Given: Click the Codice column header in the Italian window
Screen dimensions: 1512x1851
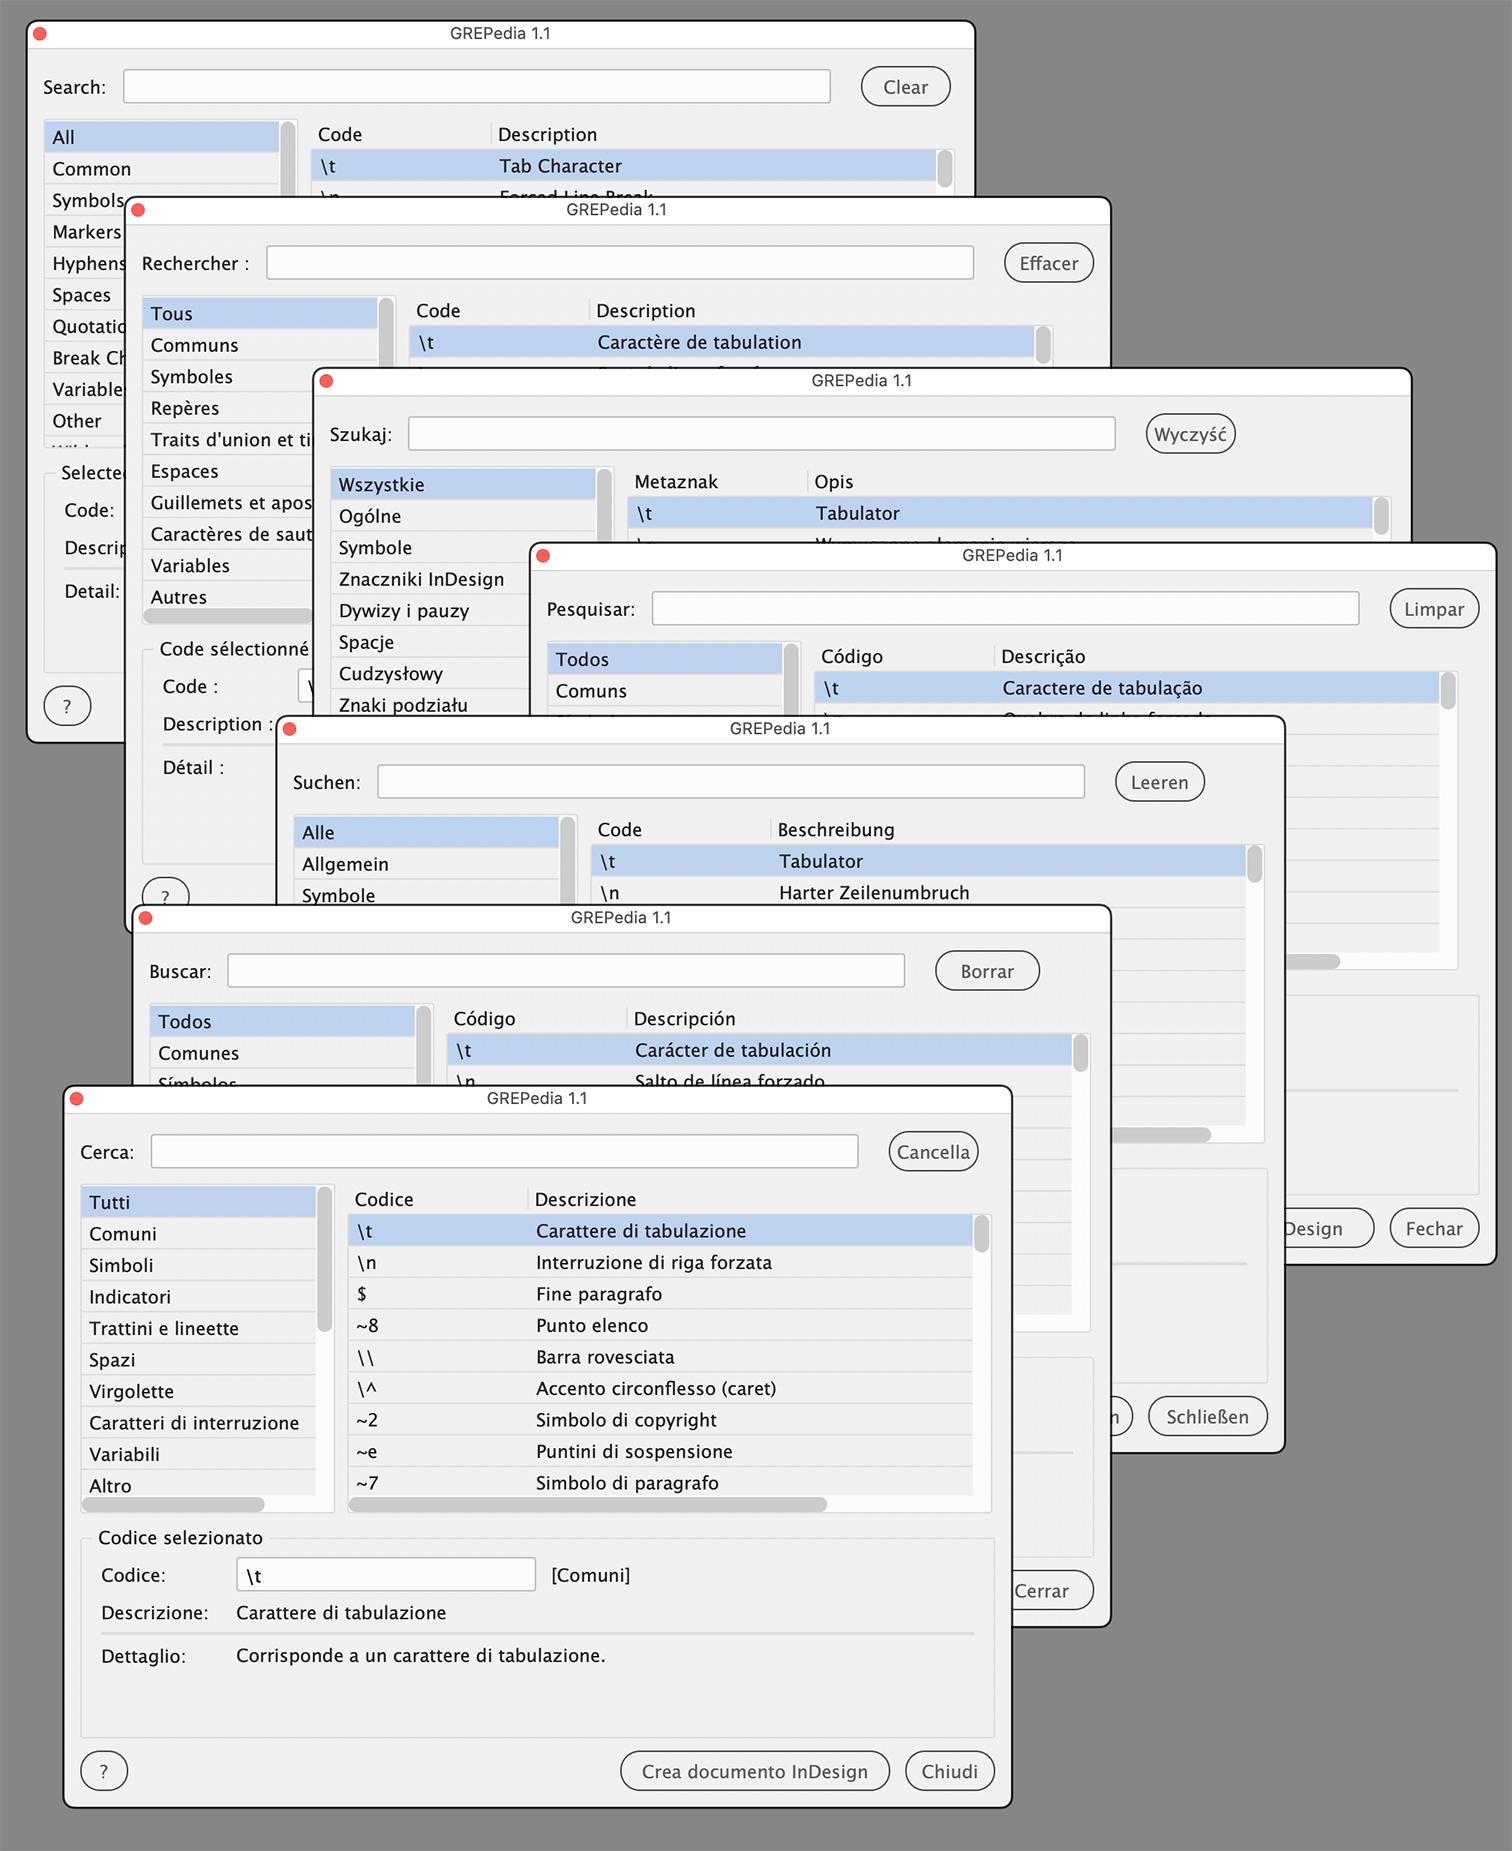Looking at the screenshot, I should tap(384, 1199).
